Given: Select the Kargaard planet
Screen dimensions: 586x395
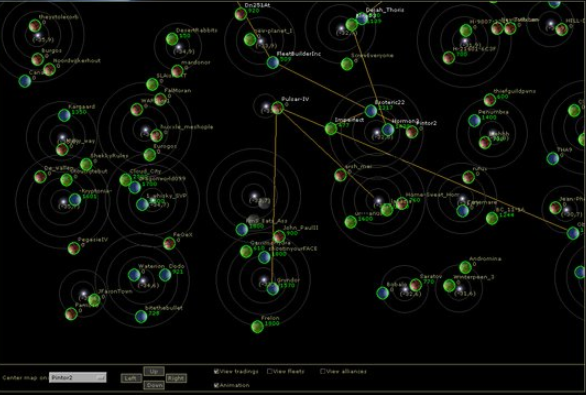Looking at the screenshot, I should [64, 115].
